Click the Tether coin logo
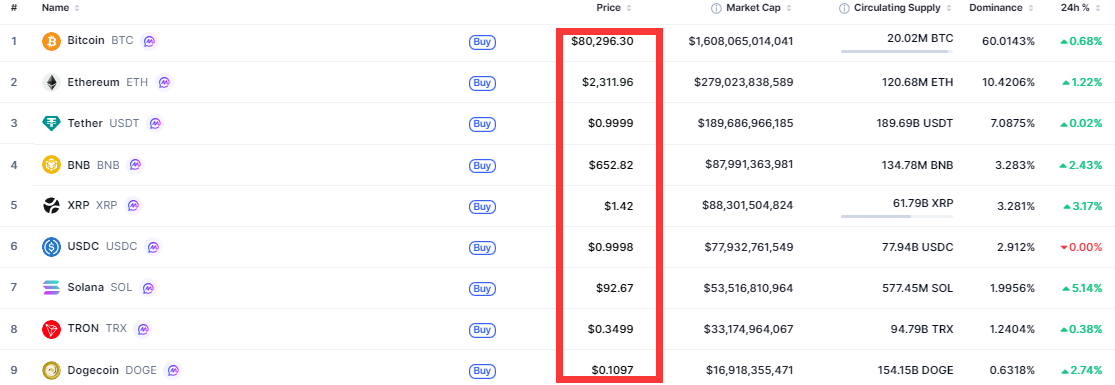Screen dimensions: 1115x385 point(51,124)
